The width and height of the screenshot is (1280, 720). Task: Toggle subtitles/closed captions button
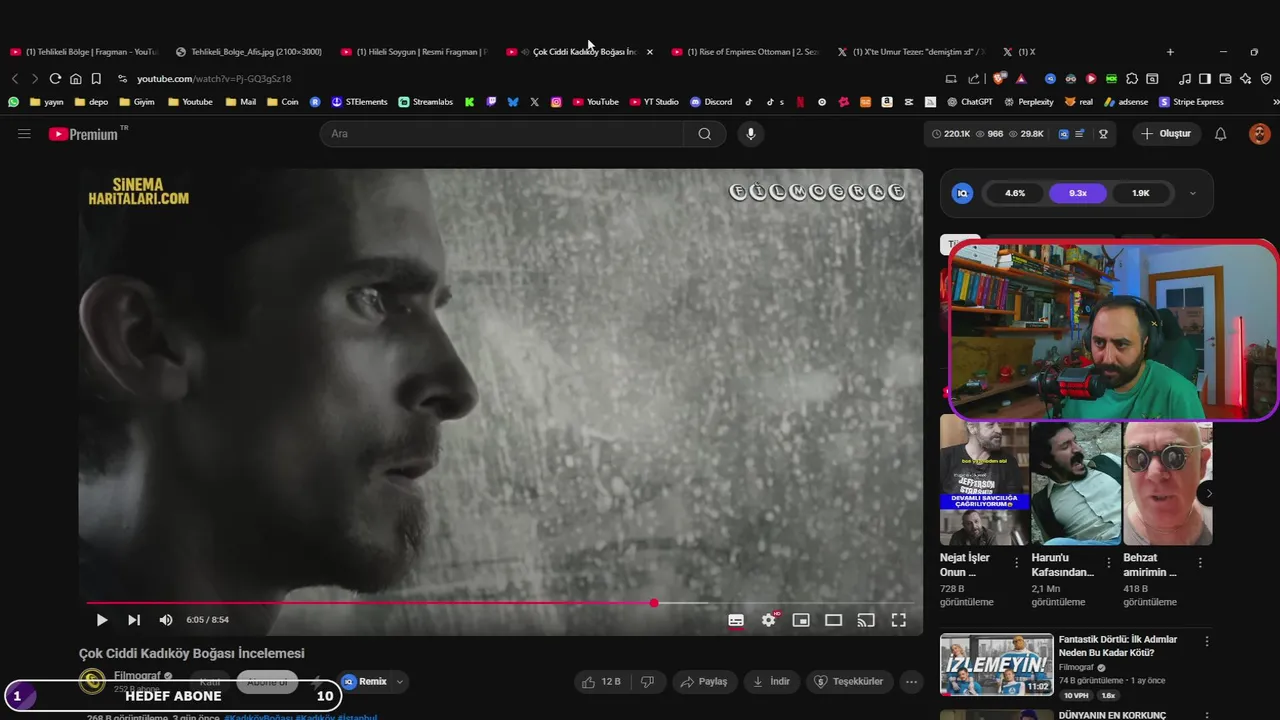(736, 620)
